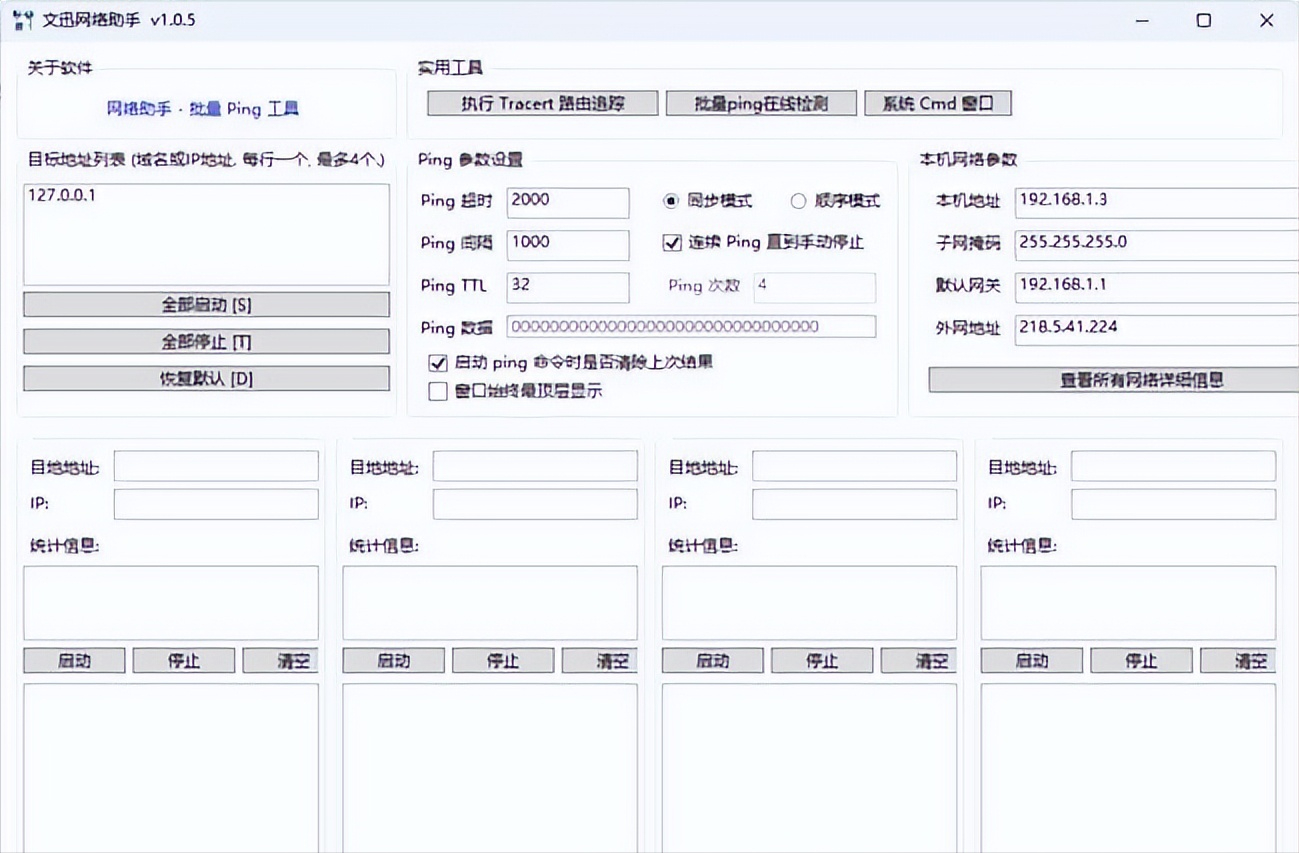Click 启动 in the fourth ping panel
1299x853 pixels.
pos(1031,661)
